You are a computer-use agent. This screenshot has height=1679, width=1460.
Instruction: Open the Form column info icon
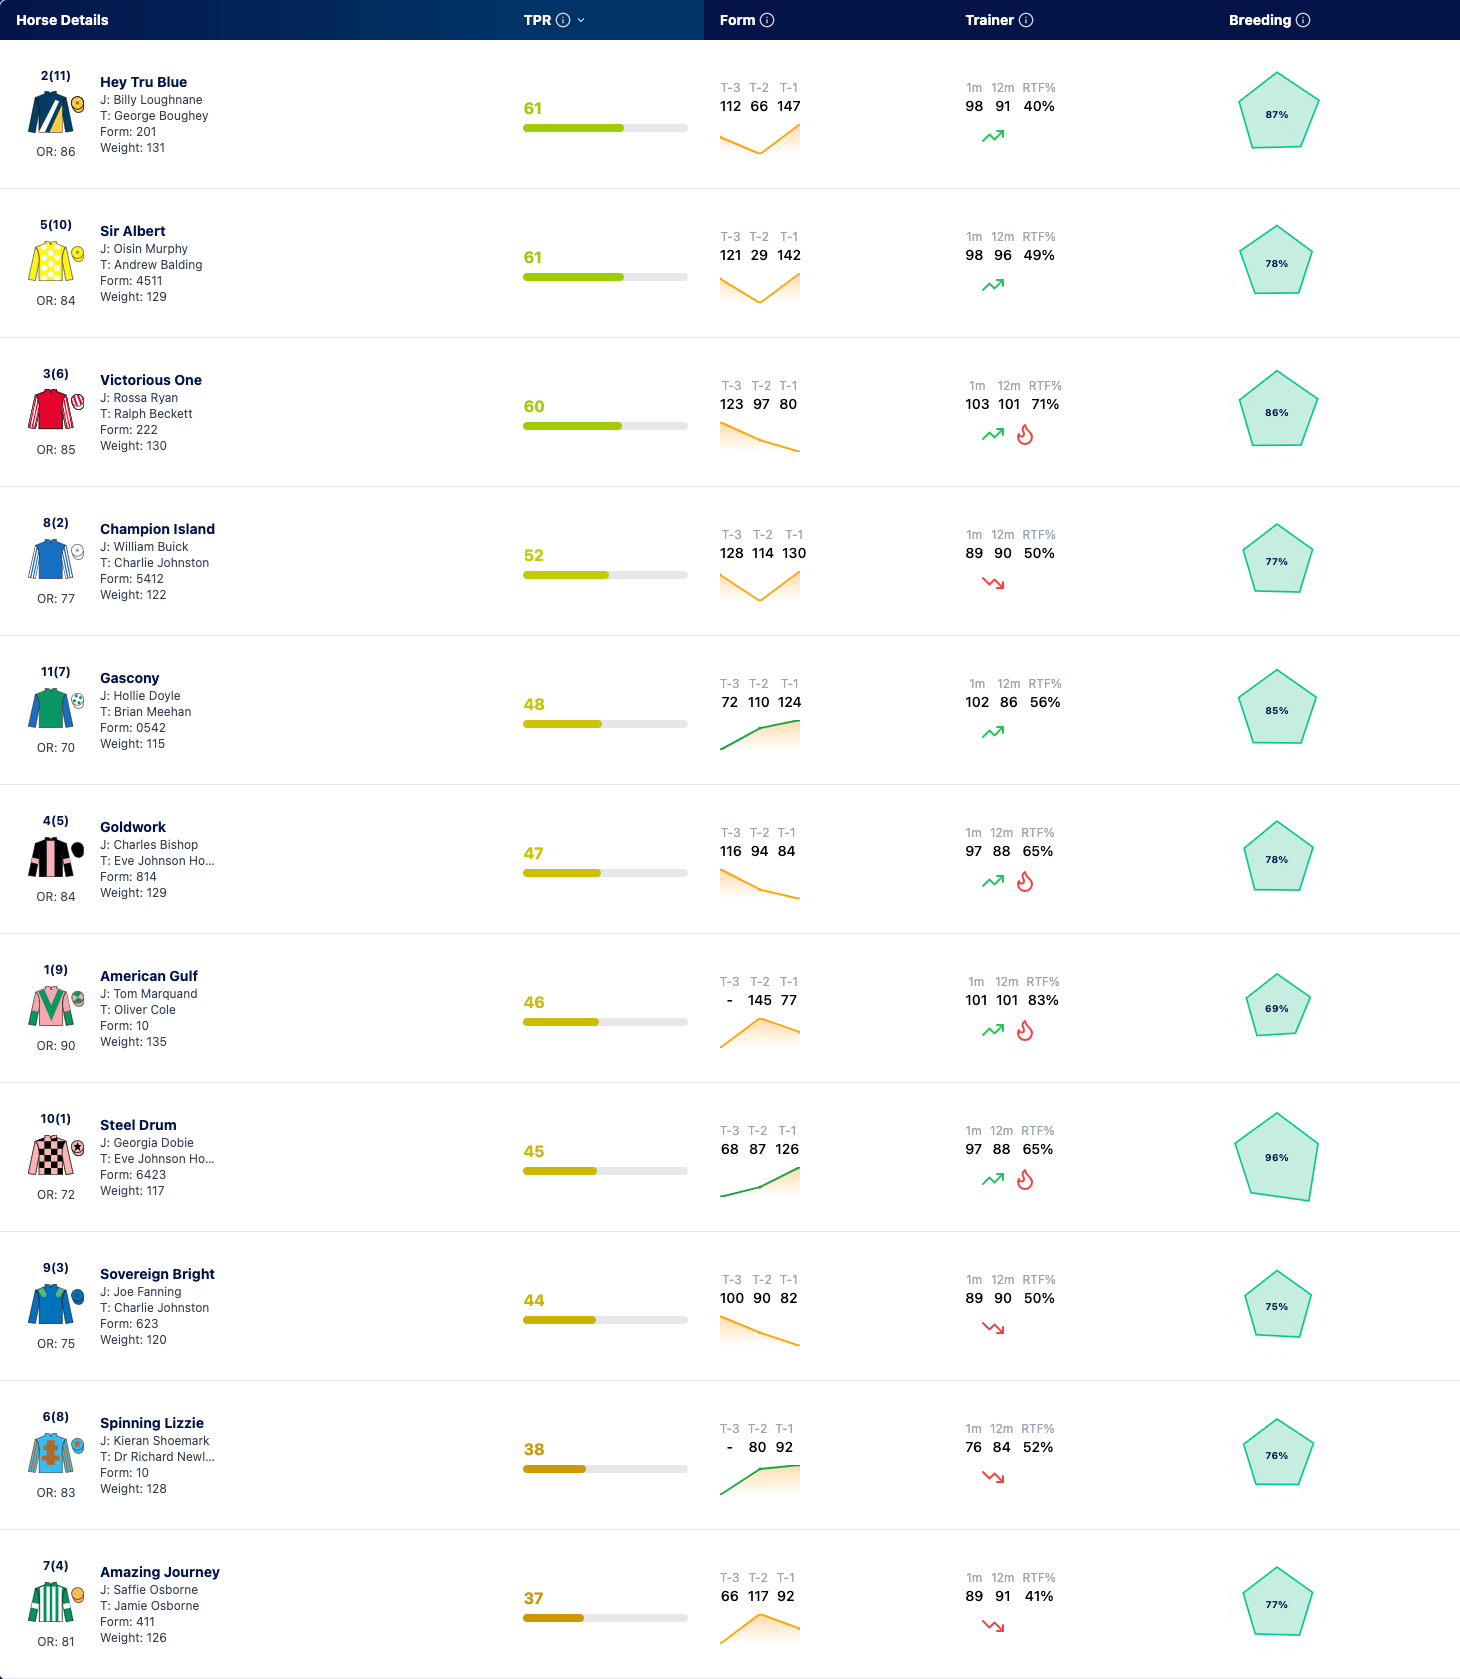coord(767,20)
